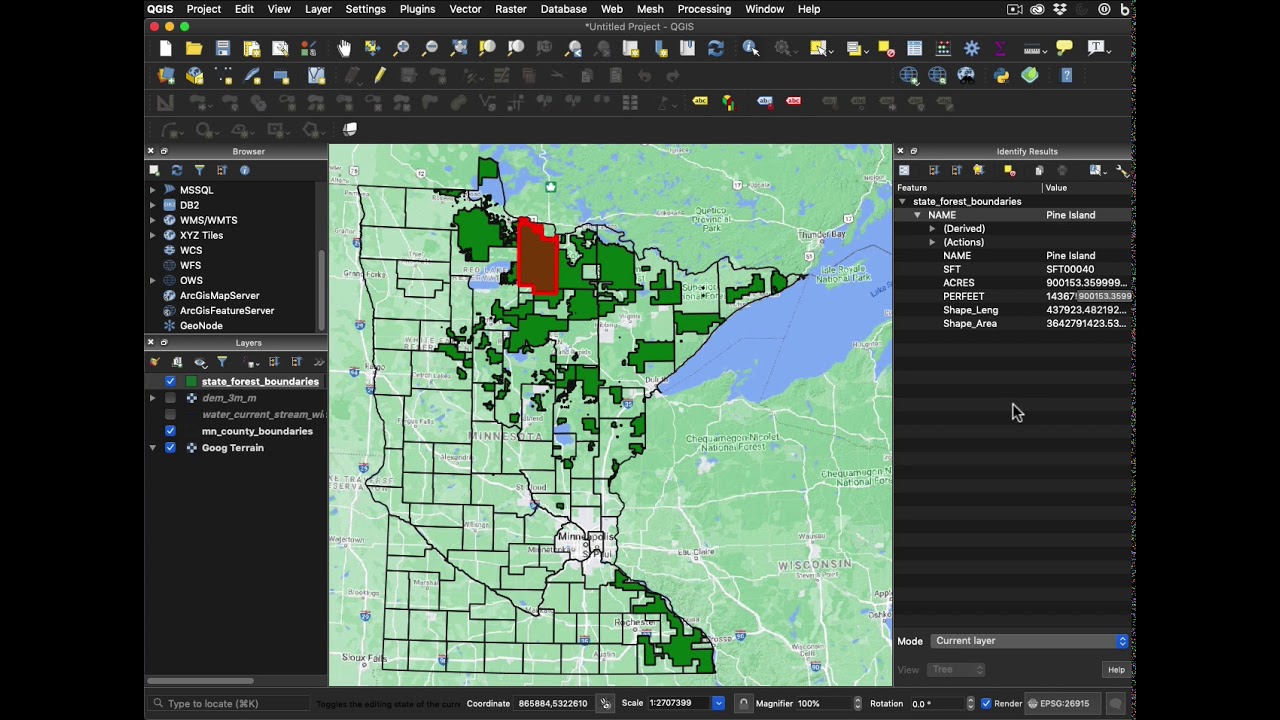
Task: Open the Project menu
Action: pyautogui.click(x=203, y=9)
